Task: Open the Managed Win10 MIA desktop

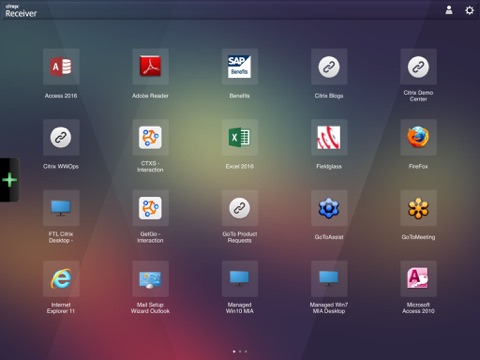Action: (x=240, y=279)
